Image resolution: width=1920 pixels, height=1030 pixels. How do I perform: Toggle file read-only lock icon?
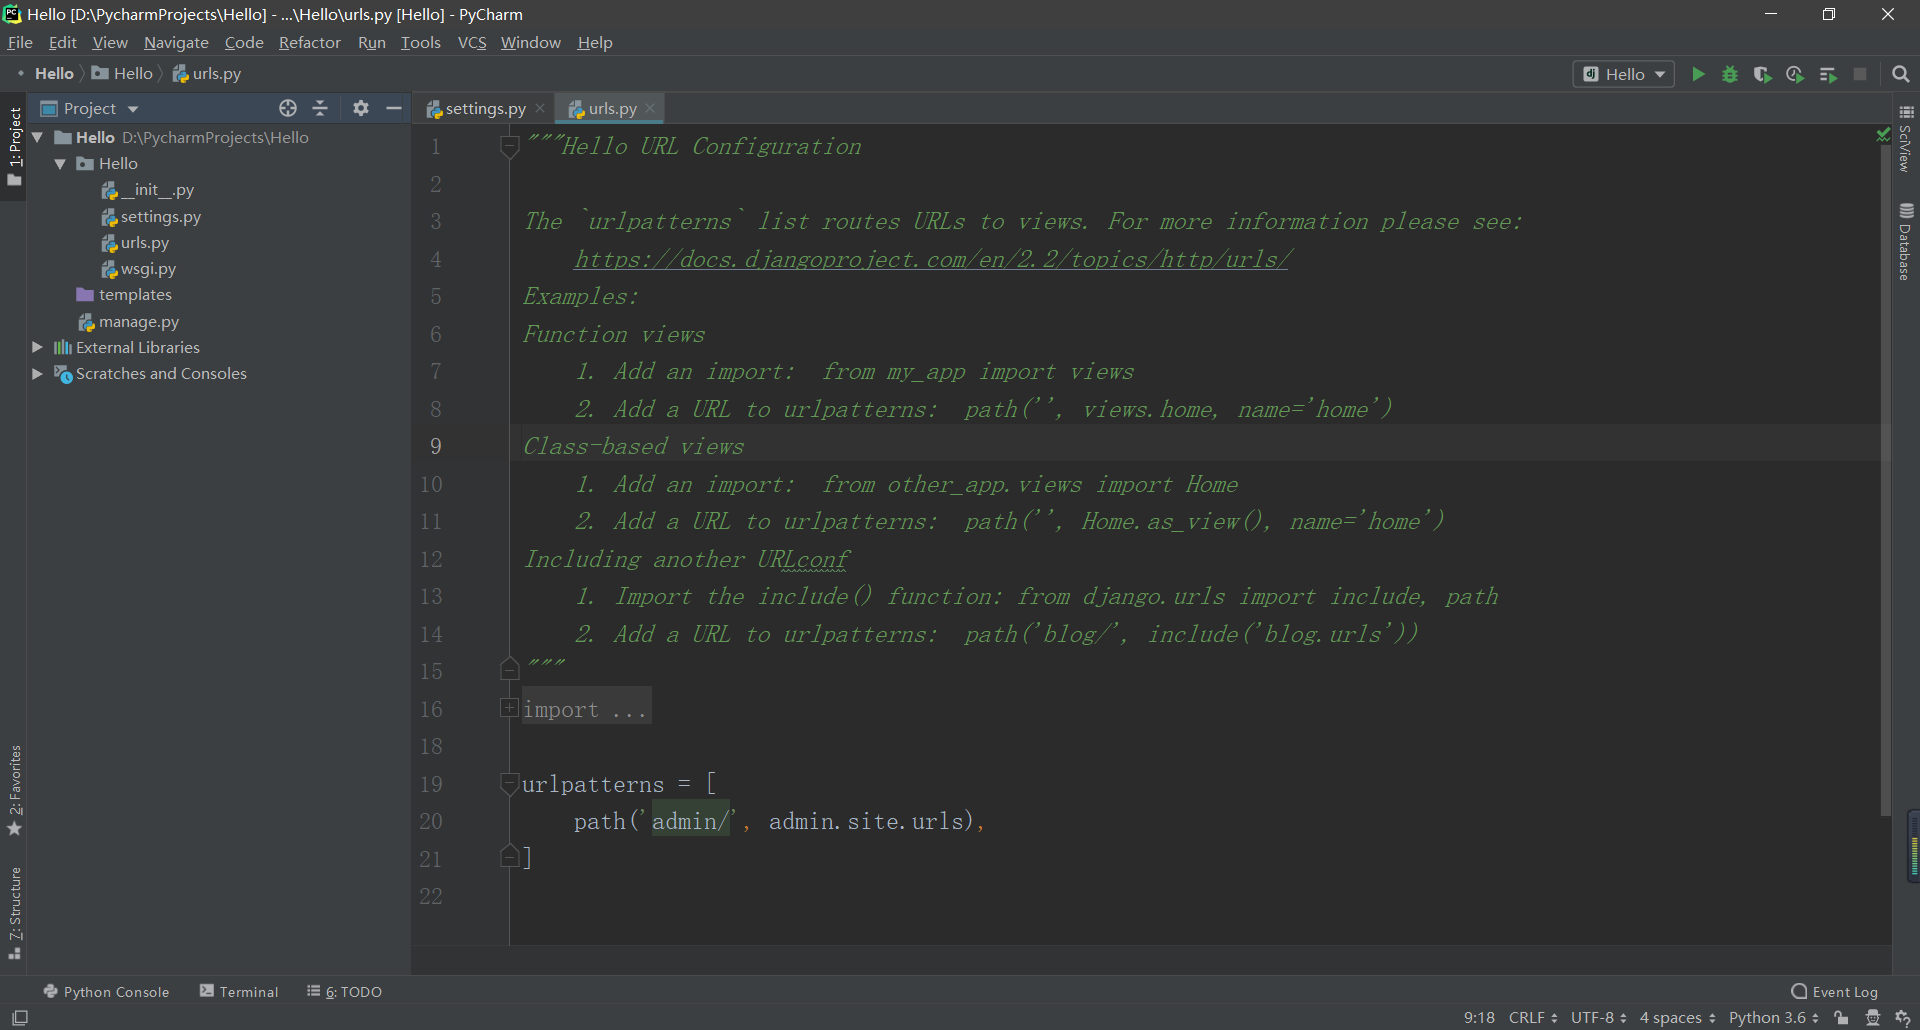coord(1841,1018)
